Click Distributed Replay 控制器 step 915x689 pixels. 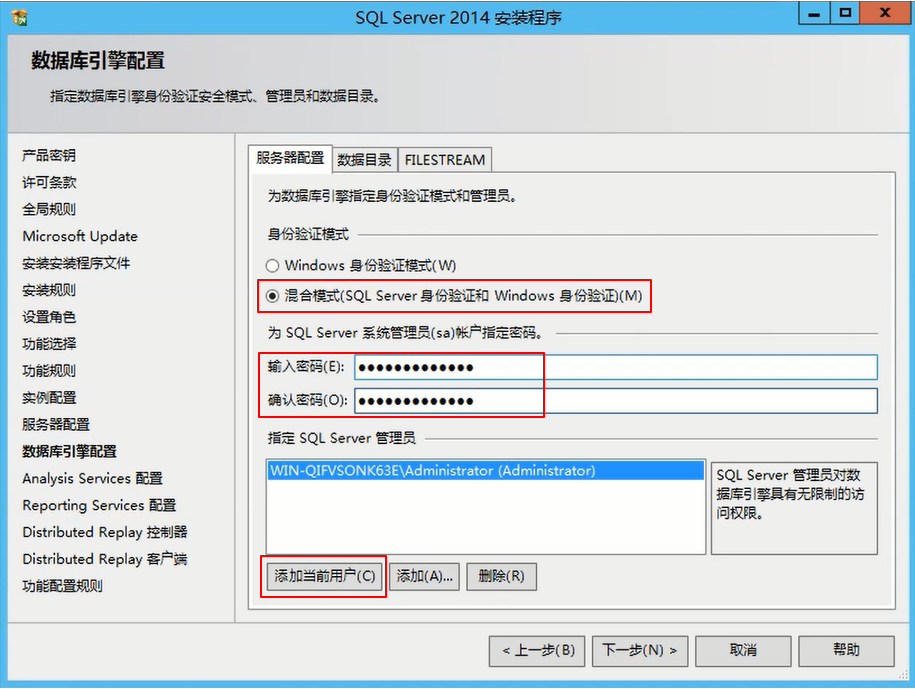click(105, 532)
